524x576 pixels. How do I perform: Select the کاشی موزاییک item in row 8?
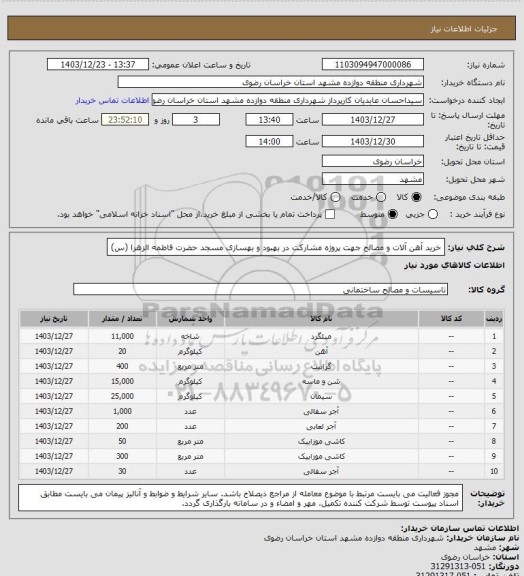(x=322, y=442)
